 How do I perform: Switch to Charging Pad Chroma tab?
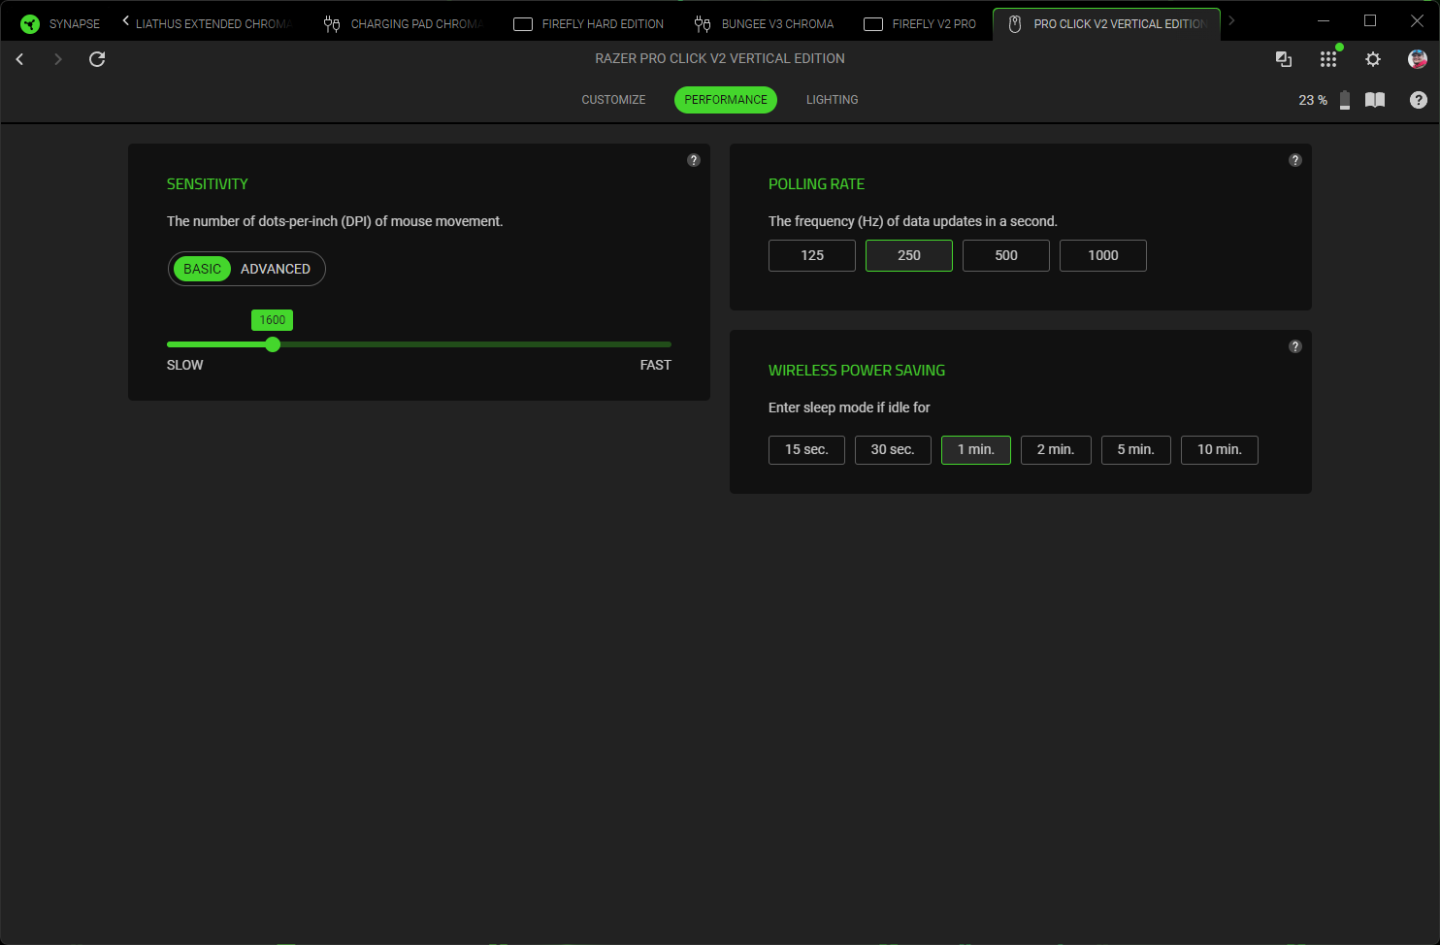pos(403,23)
